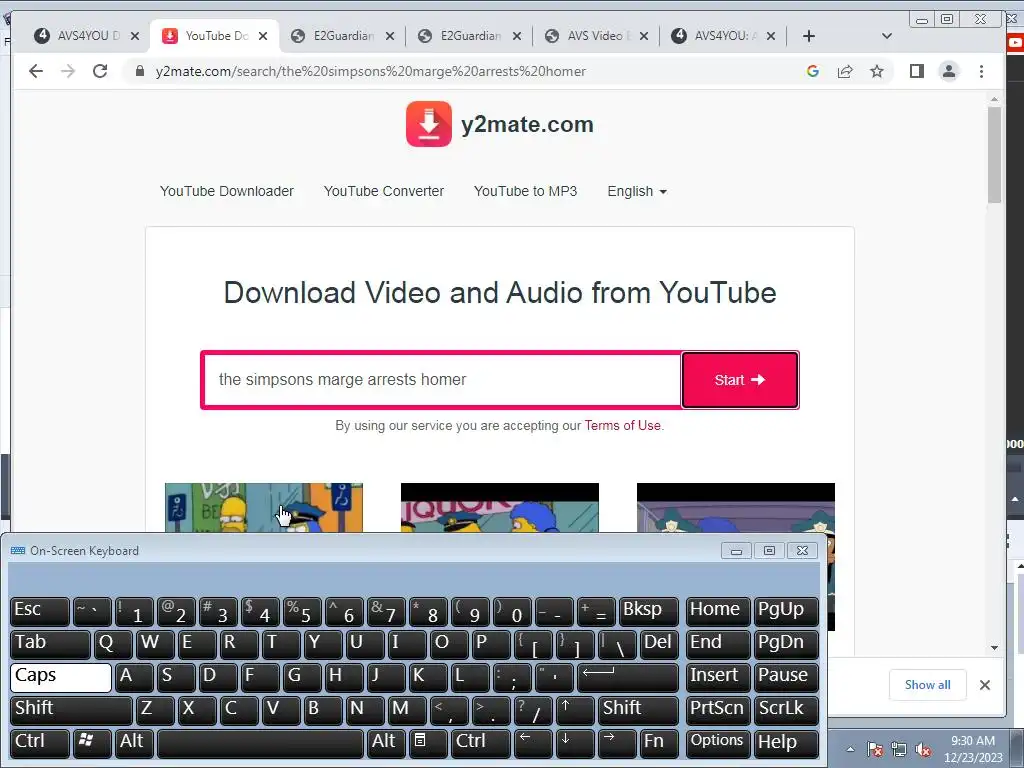The image size is (1024, 768).
Task: Click the Windows logo key on keyboard
Action: click(92, 743)
